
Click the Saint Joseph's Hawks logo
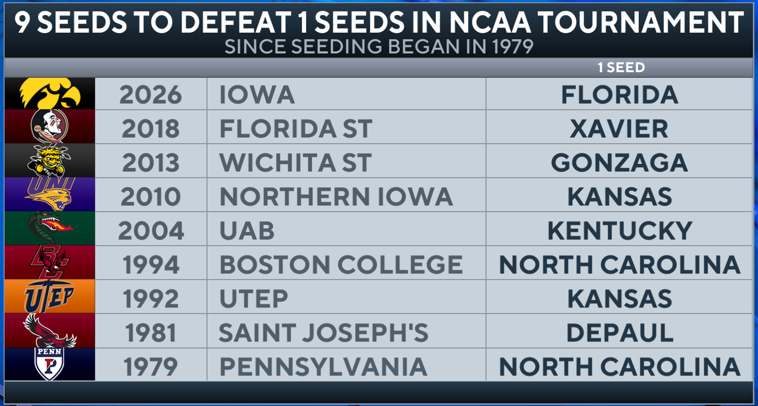(53, 331)
